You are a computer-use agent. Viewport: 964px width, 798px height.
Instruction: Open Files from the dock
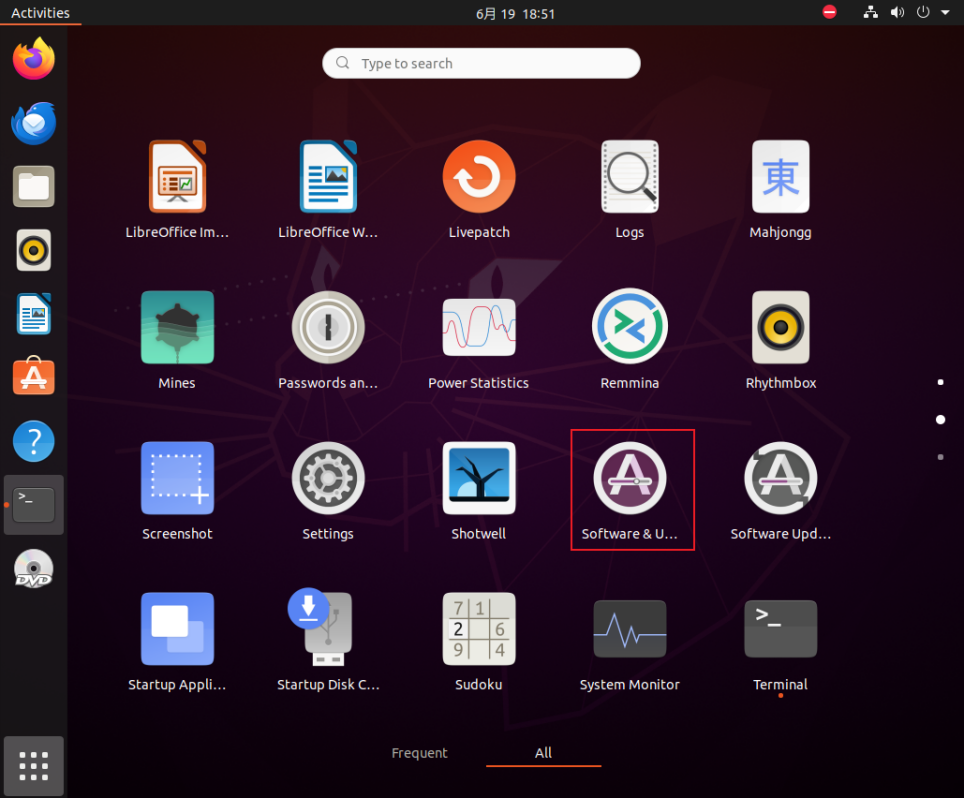point(34,186)
